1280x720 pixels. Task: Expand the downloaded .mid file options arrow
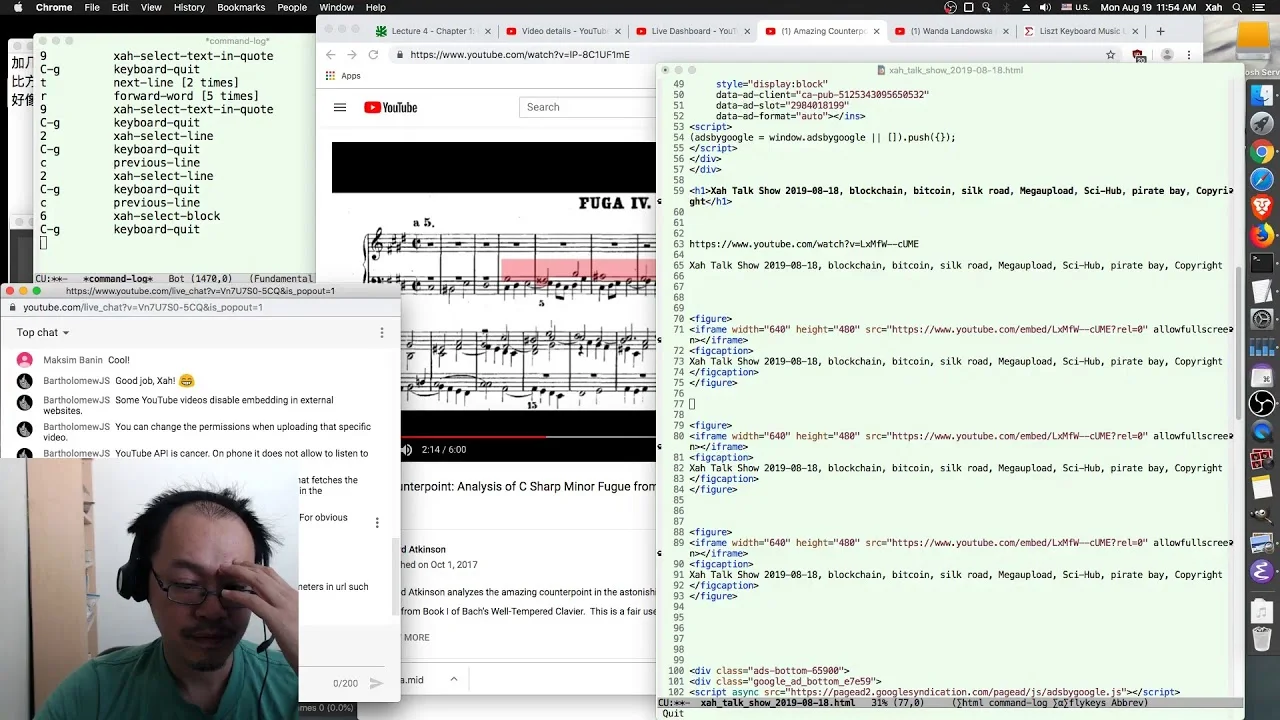[x=453, y=680]
